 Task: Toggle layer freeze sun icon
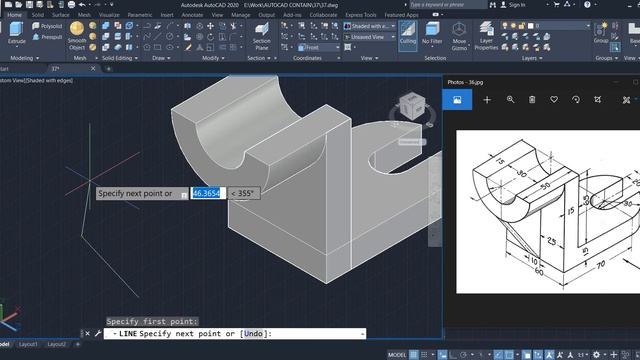513,26
